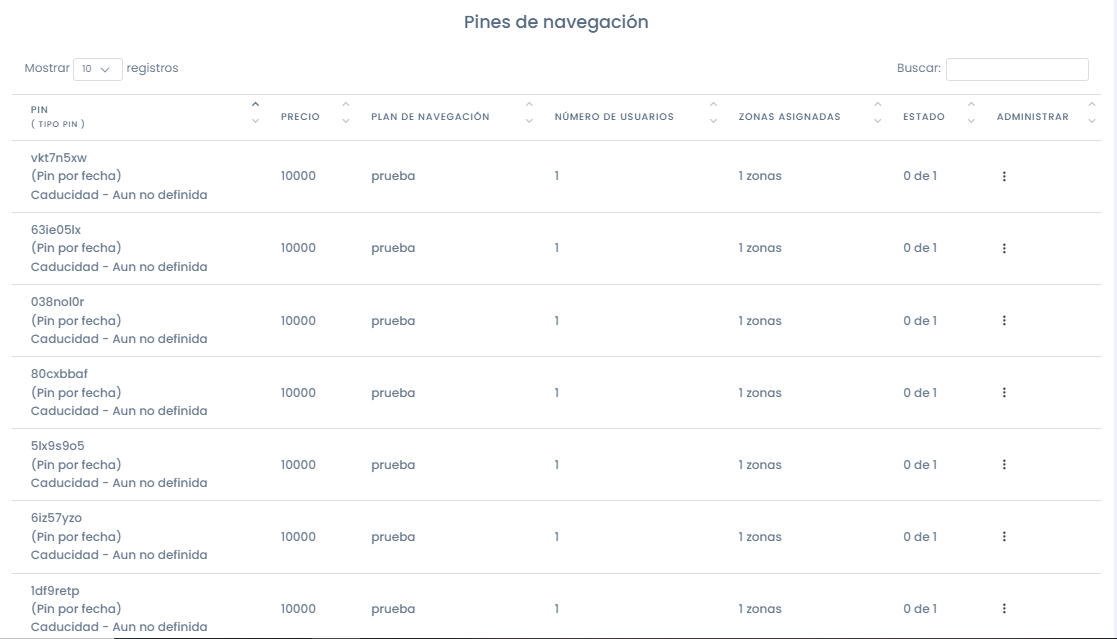1117x639 pixels.
Task: Click the Administrar column sort arrows
Action: coord(1091,113)
